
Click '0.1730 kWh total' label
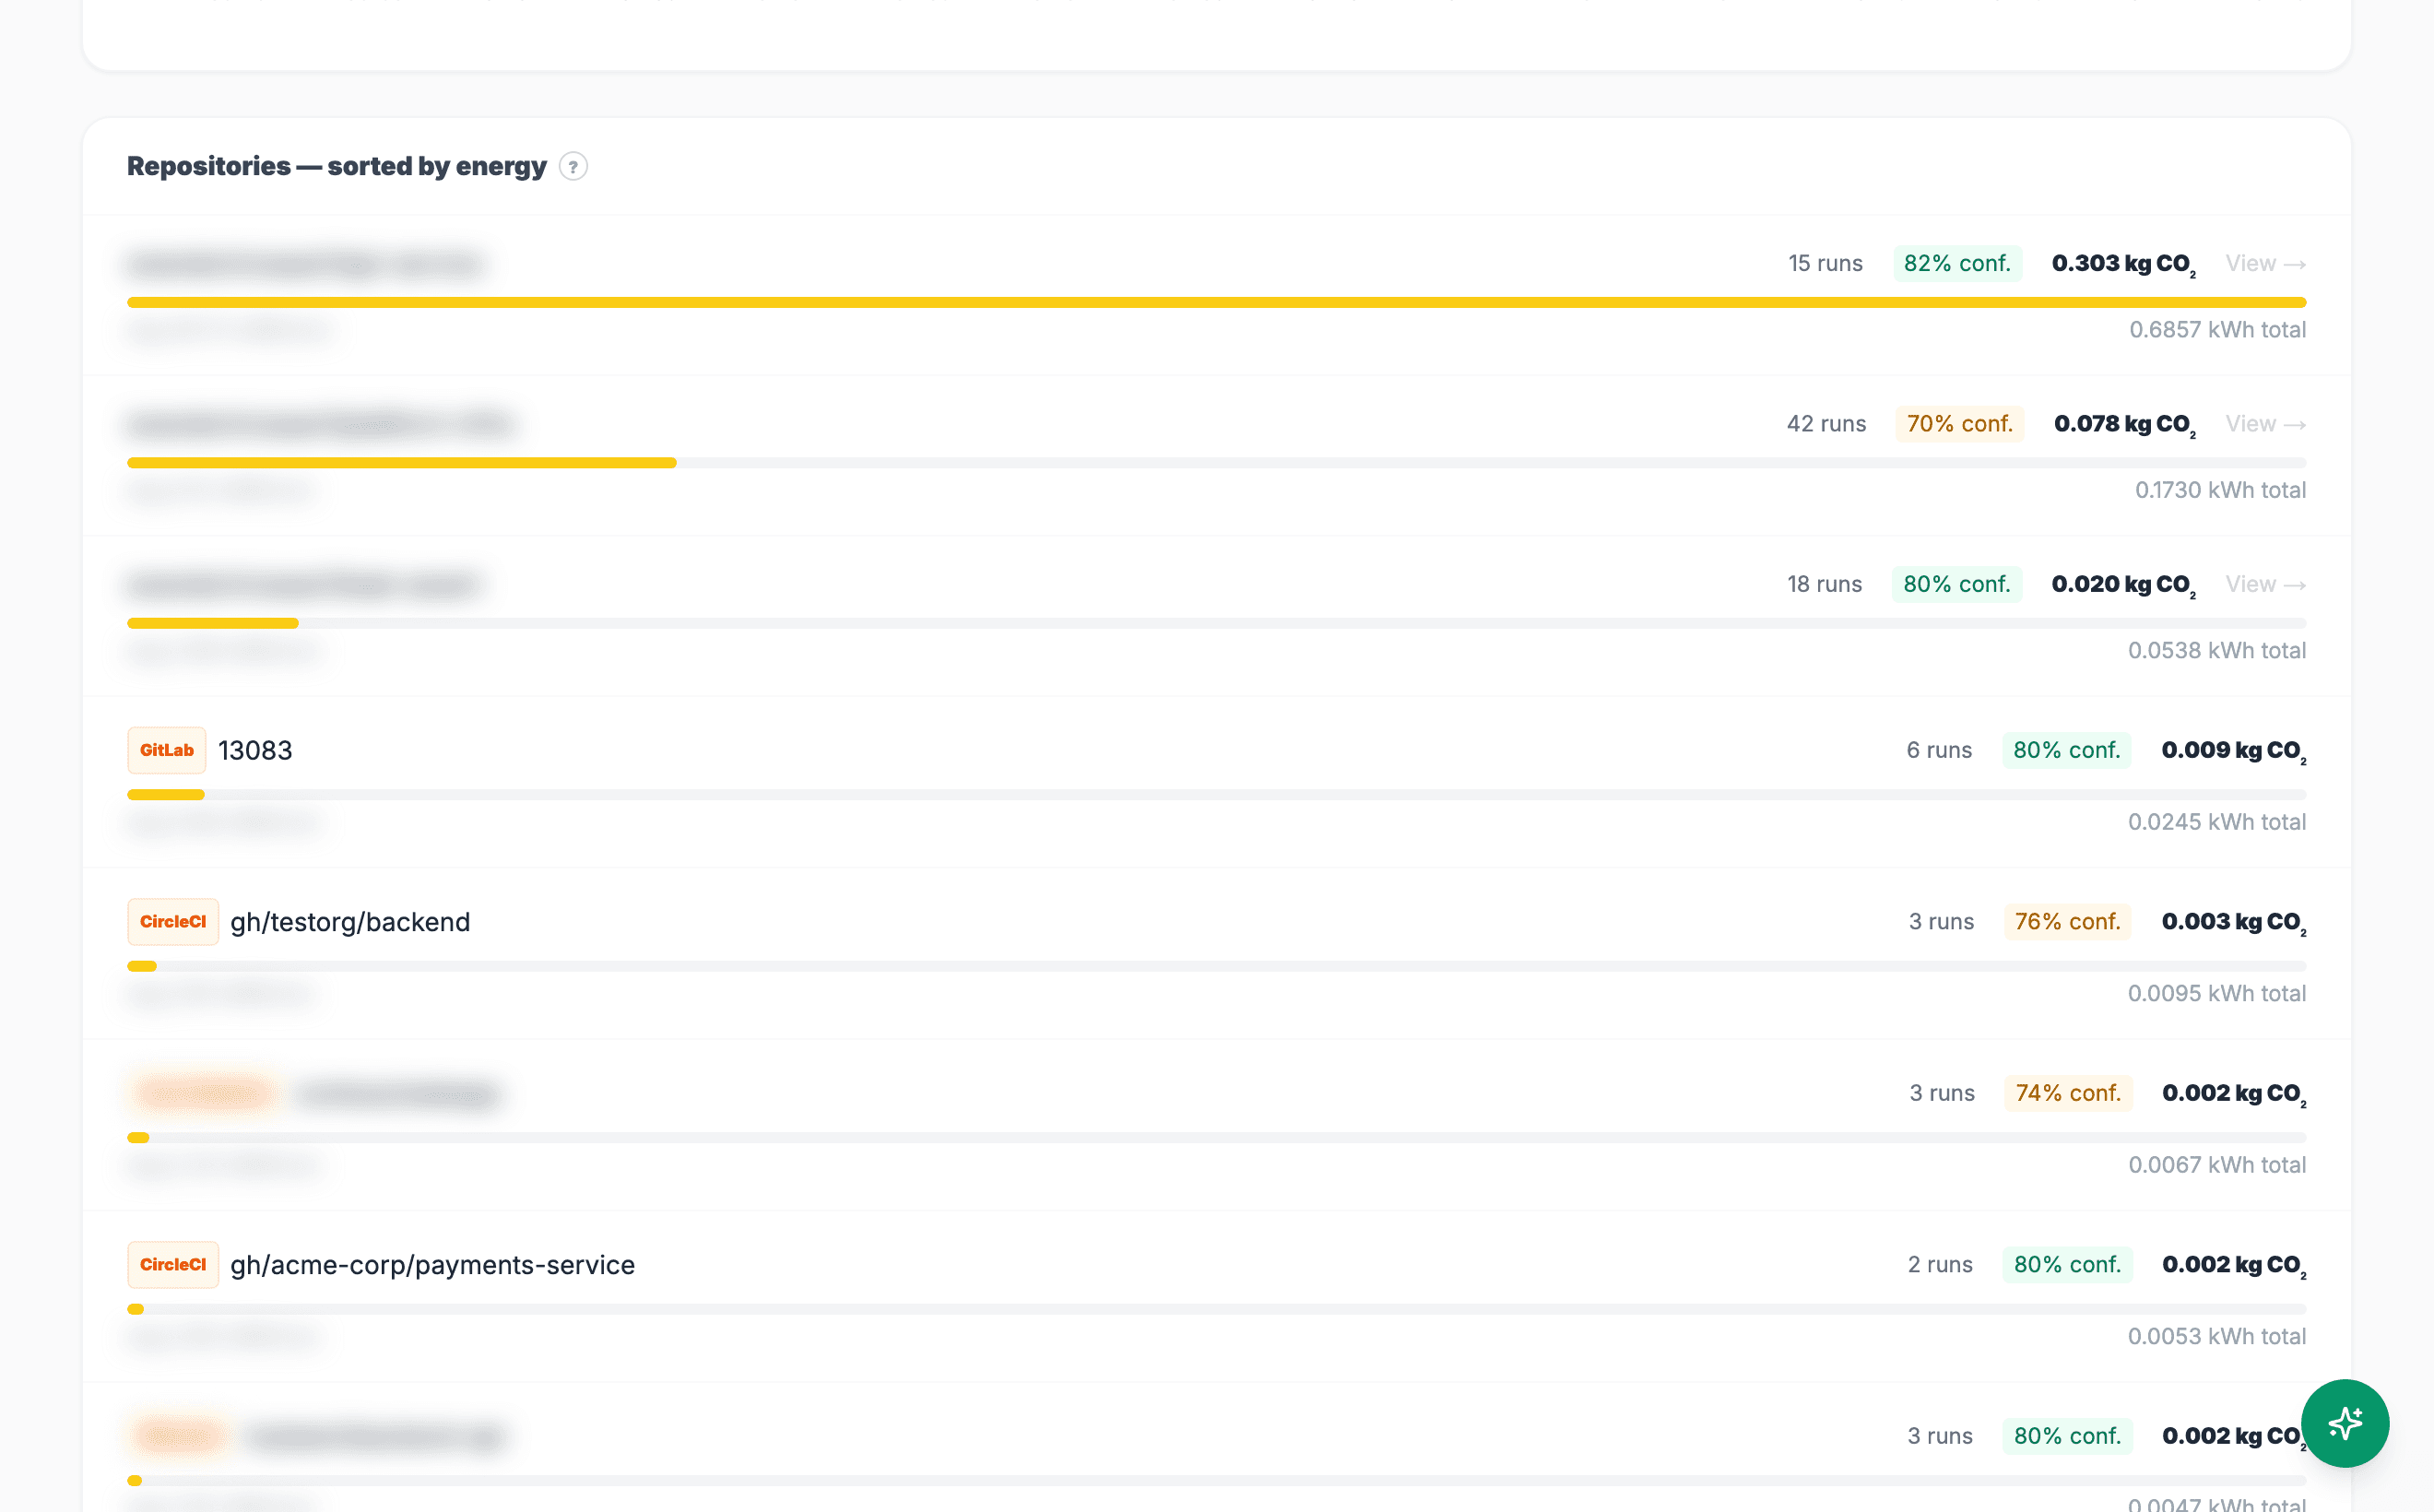coord(2220,490)
